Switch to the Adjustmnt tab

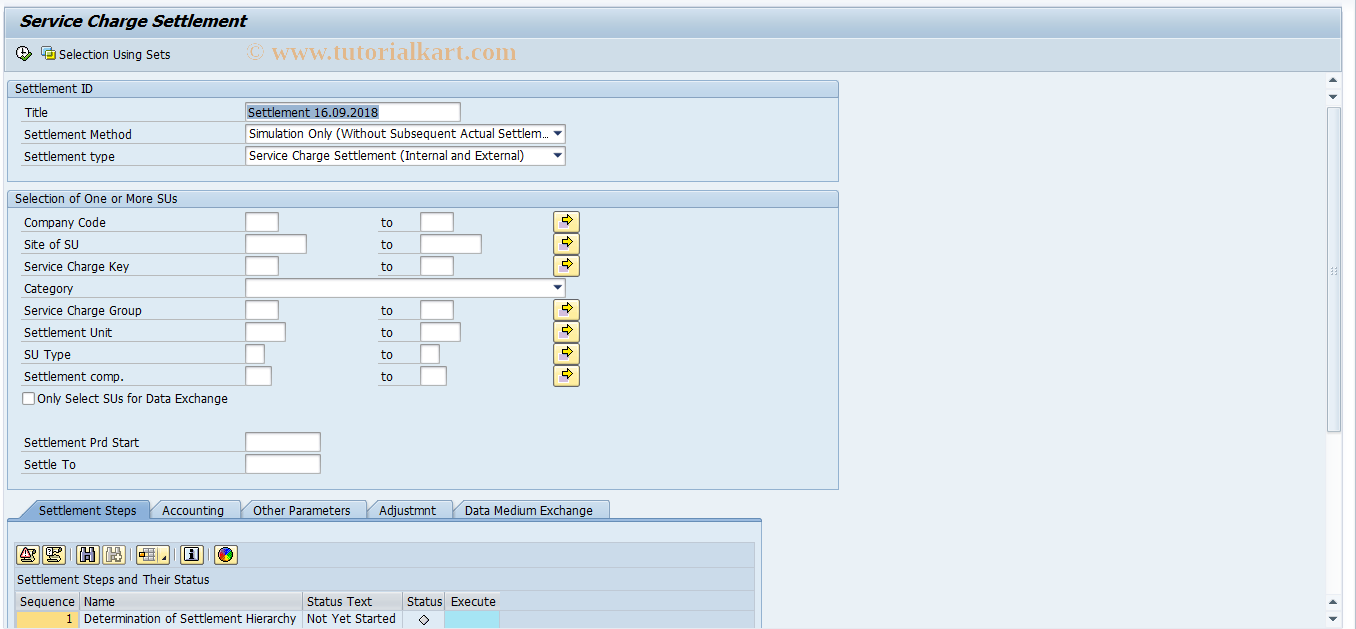(x=408, y=510)
